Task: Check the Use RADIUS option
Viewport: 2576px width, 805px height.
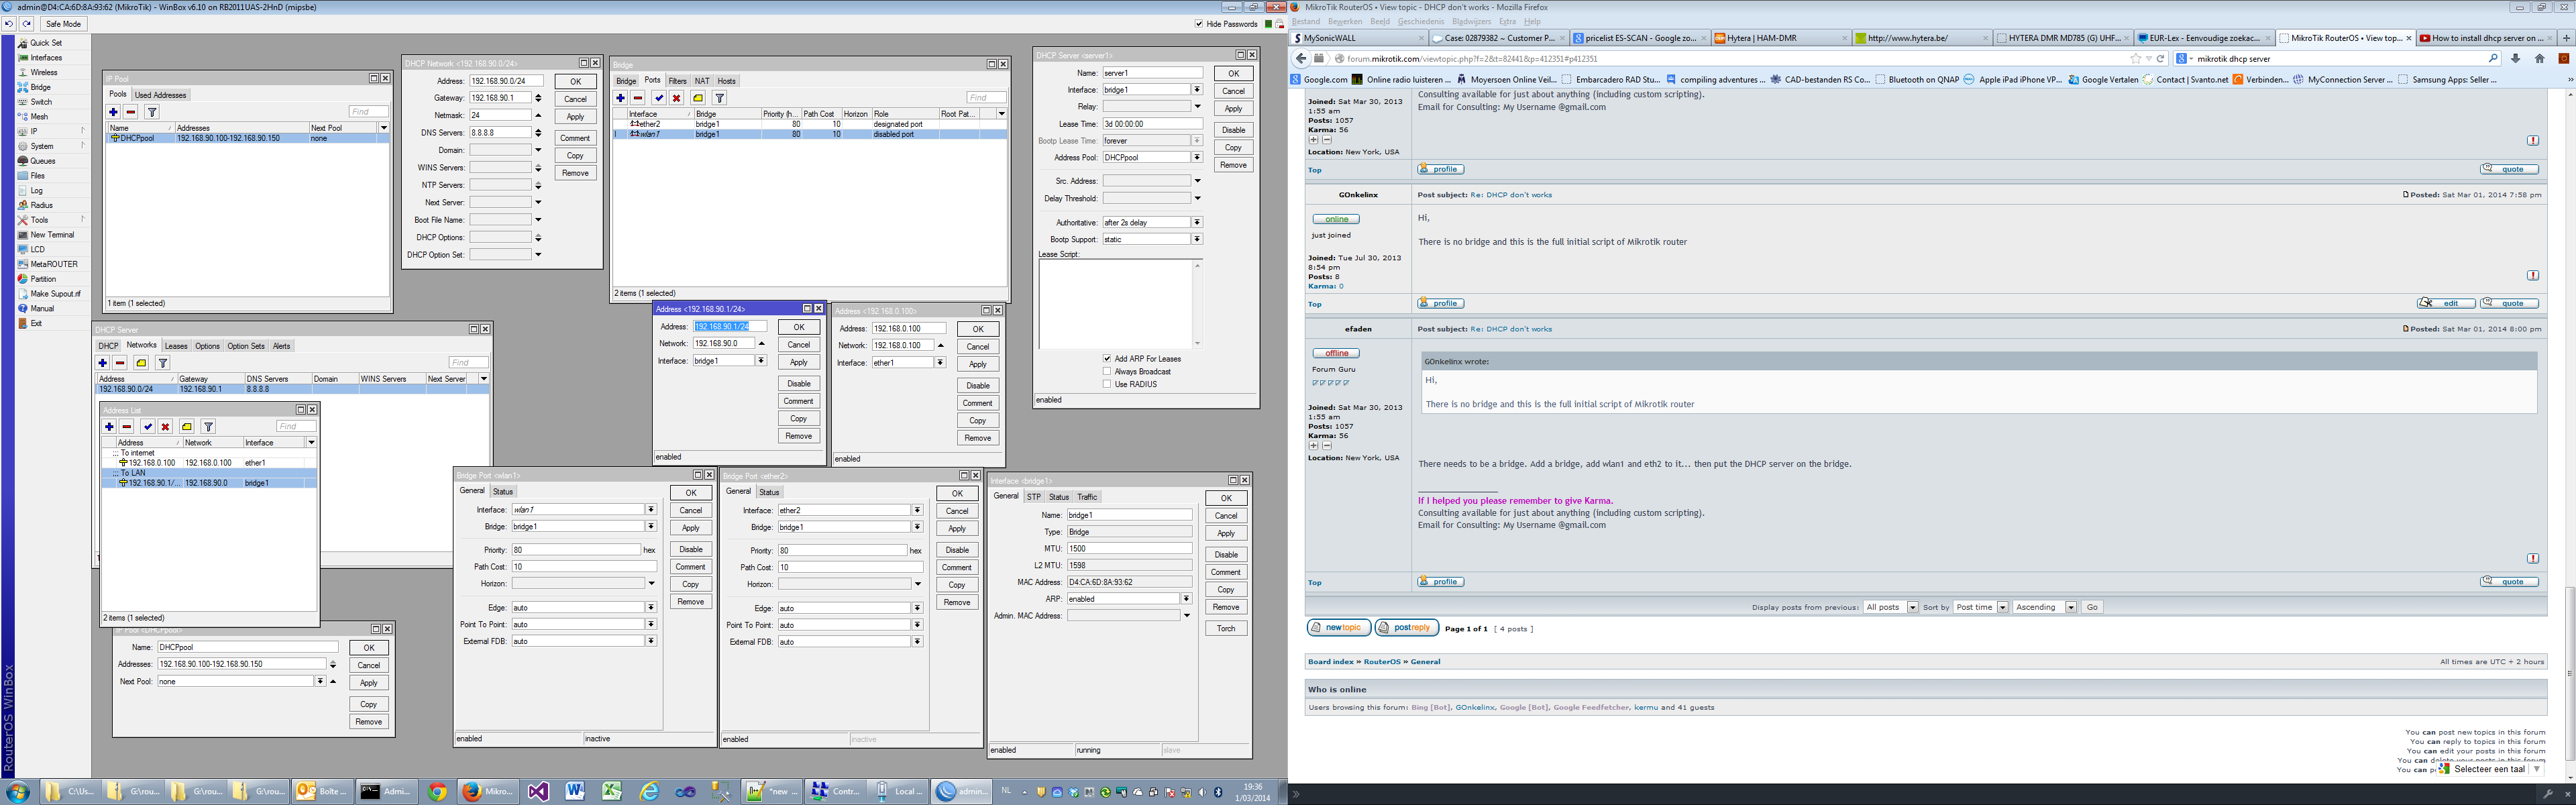Action: coord(1107,384)
